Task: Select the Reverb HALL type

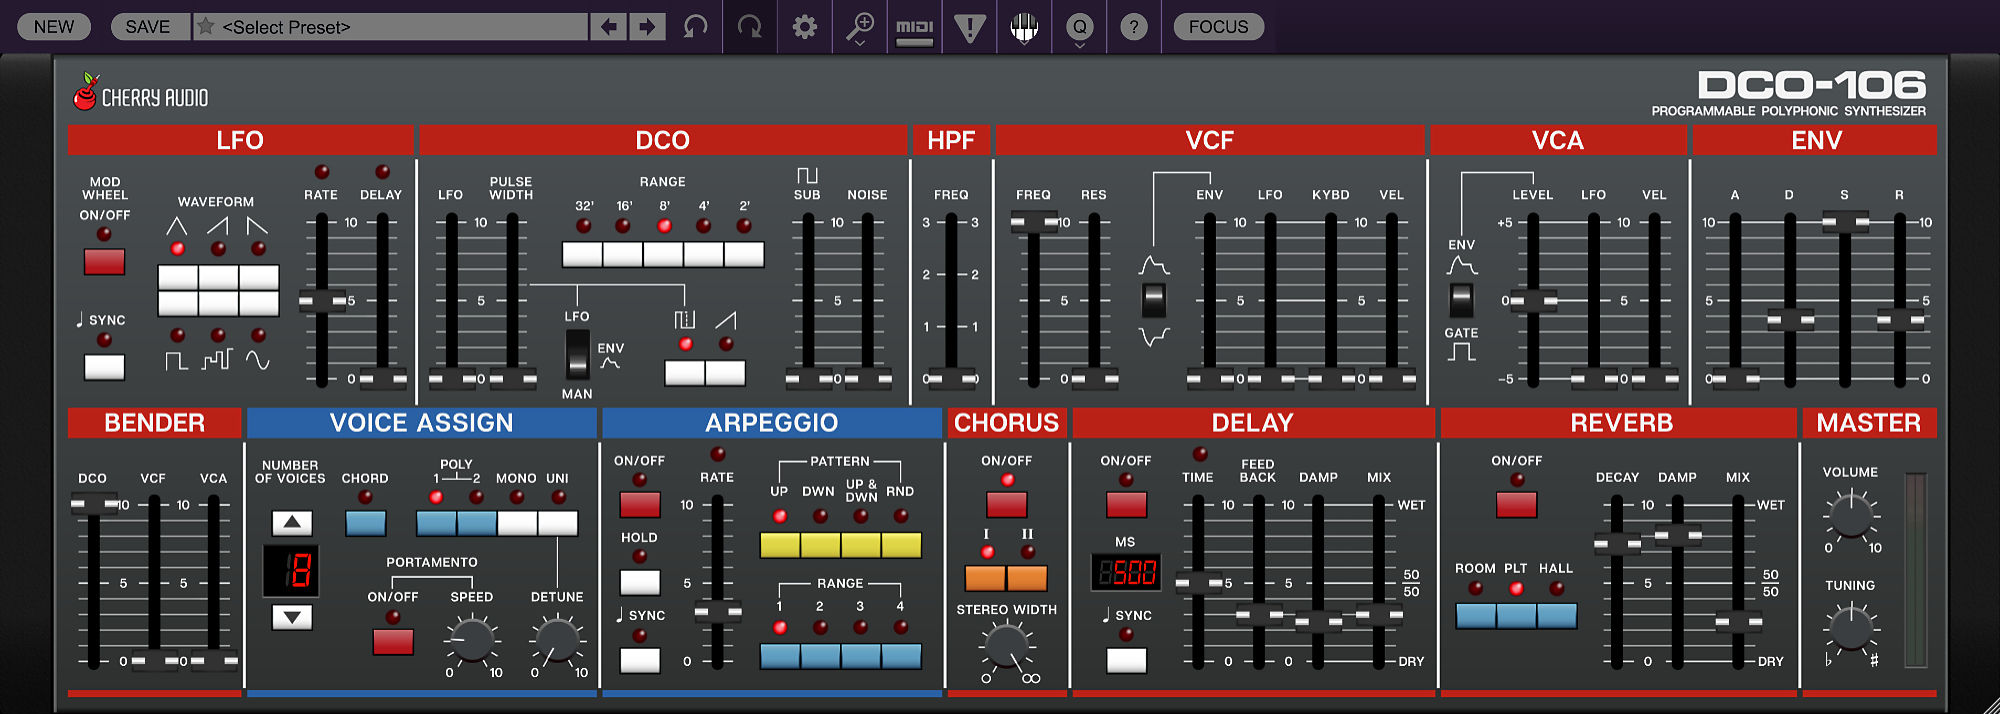Action: point(1557,615)
